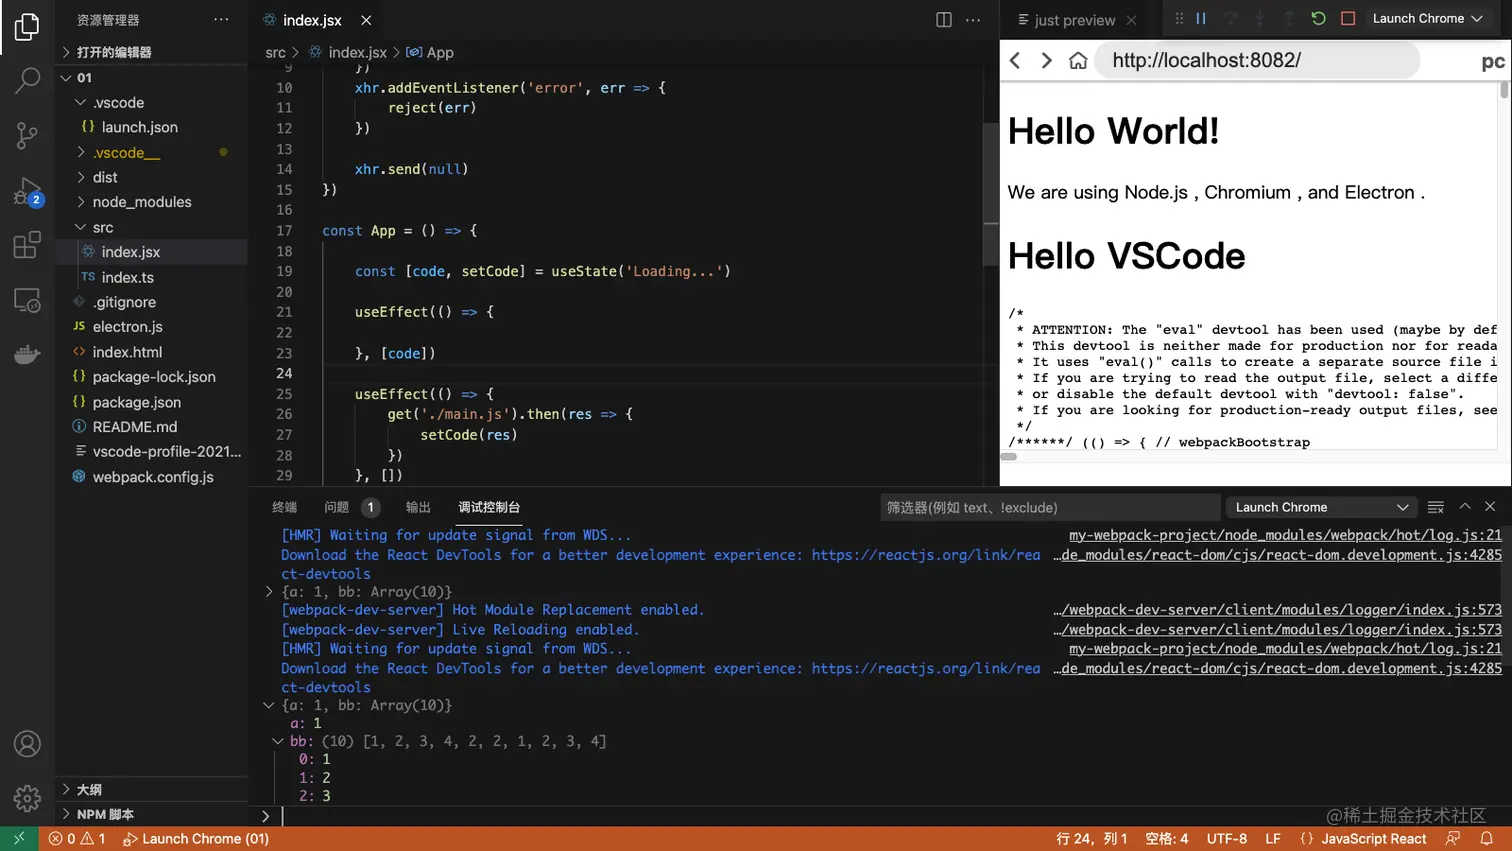Open the Explorer view in activity bar
The image size is (1512, 851).
tap(27, 27)
